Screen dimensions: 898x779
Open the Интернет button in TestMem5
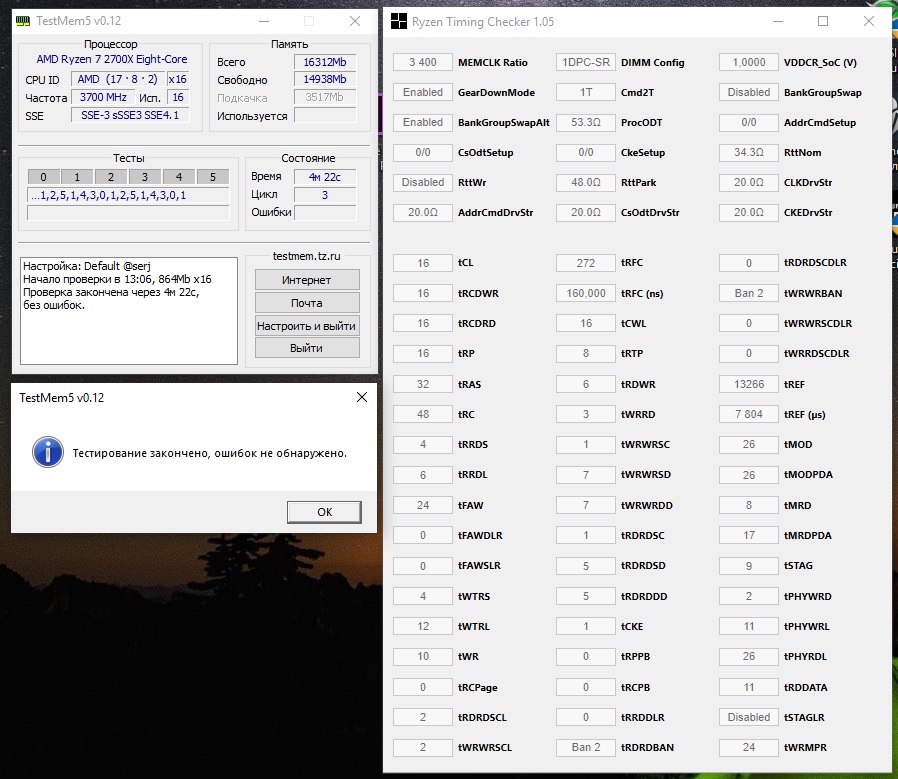pyautogui.click(x=307, y=280)
